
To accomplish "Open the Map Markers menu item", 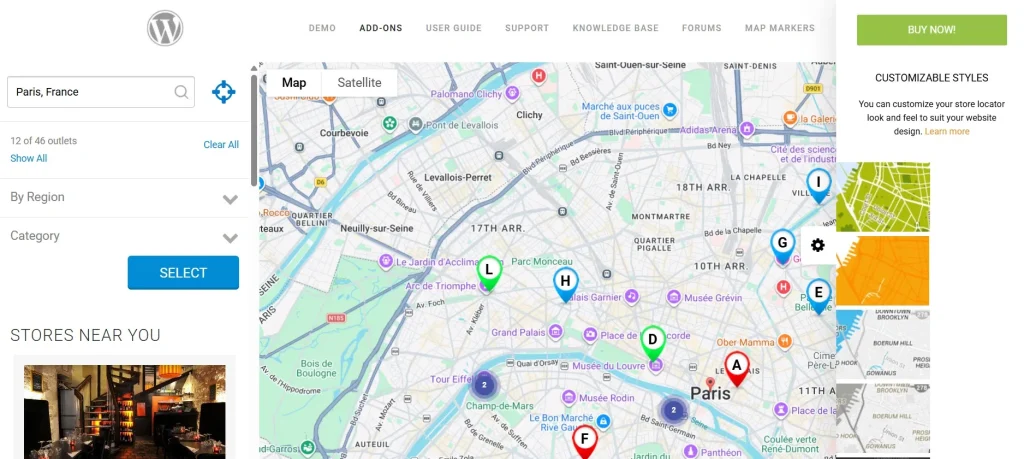I will (780, 28).
